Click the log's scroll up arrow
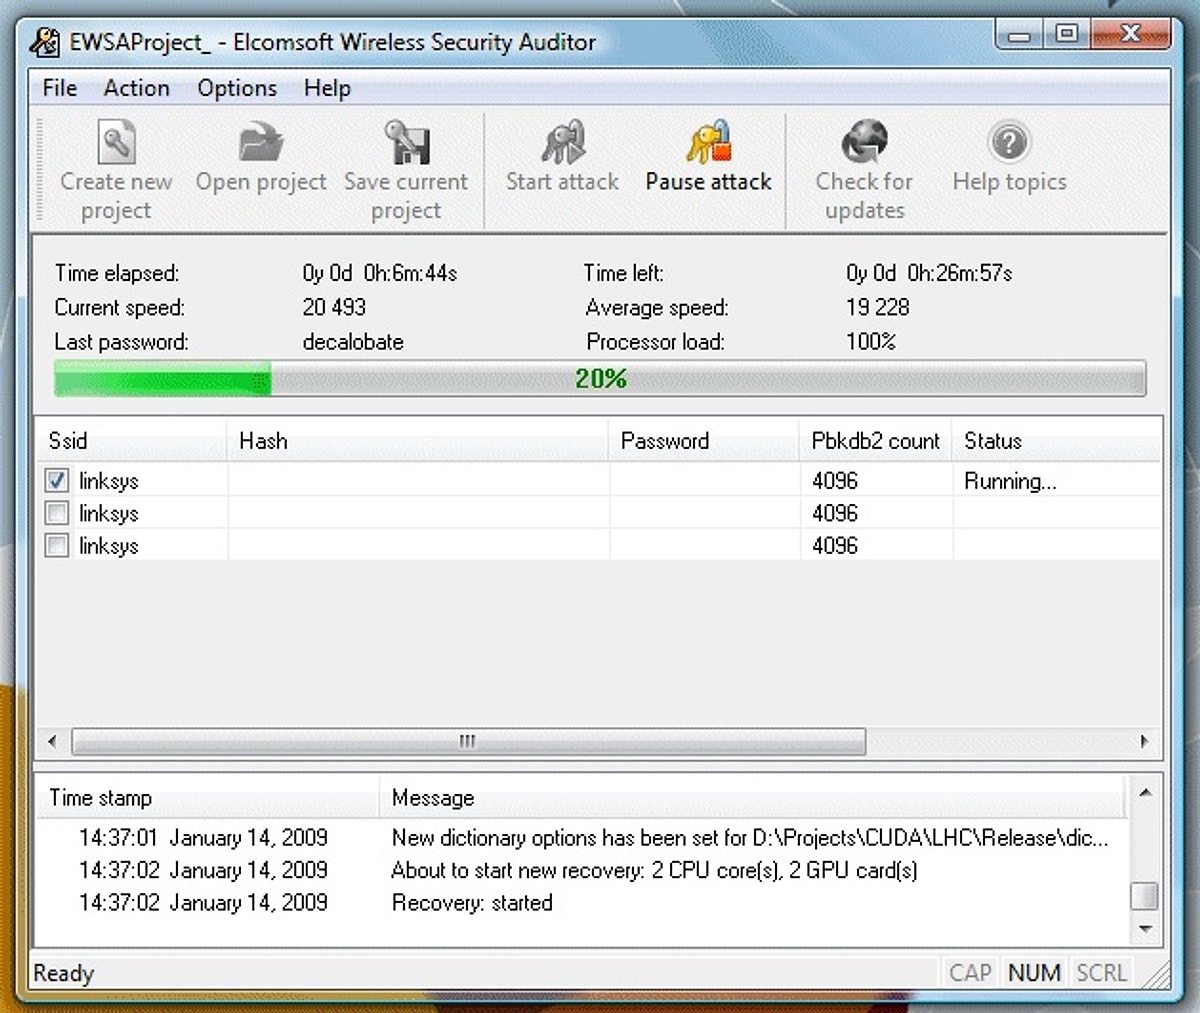 [1145, 793]
